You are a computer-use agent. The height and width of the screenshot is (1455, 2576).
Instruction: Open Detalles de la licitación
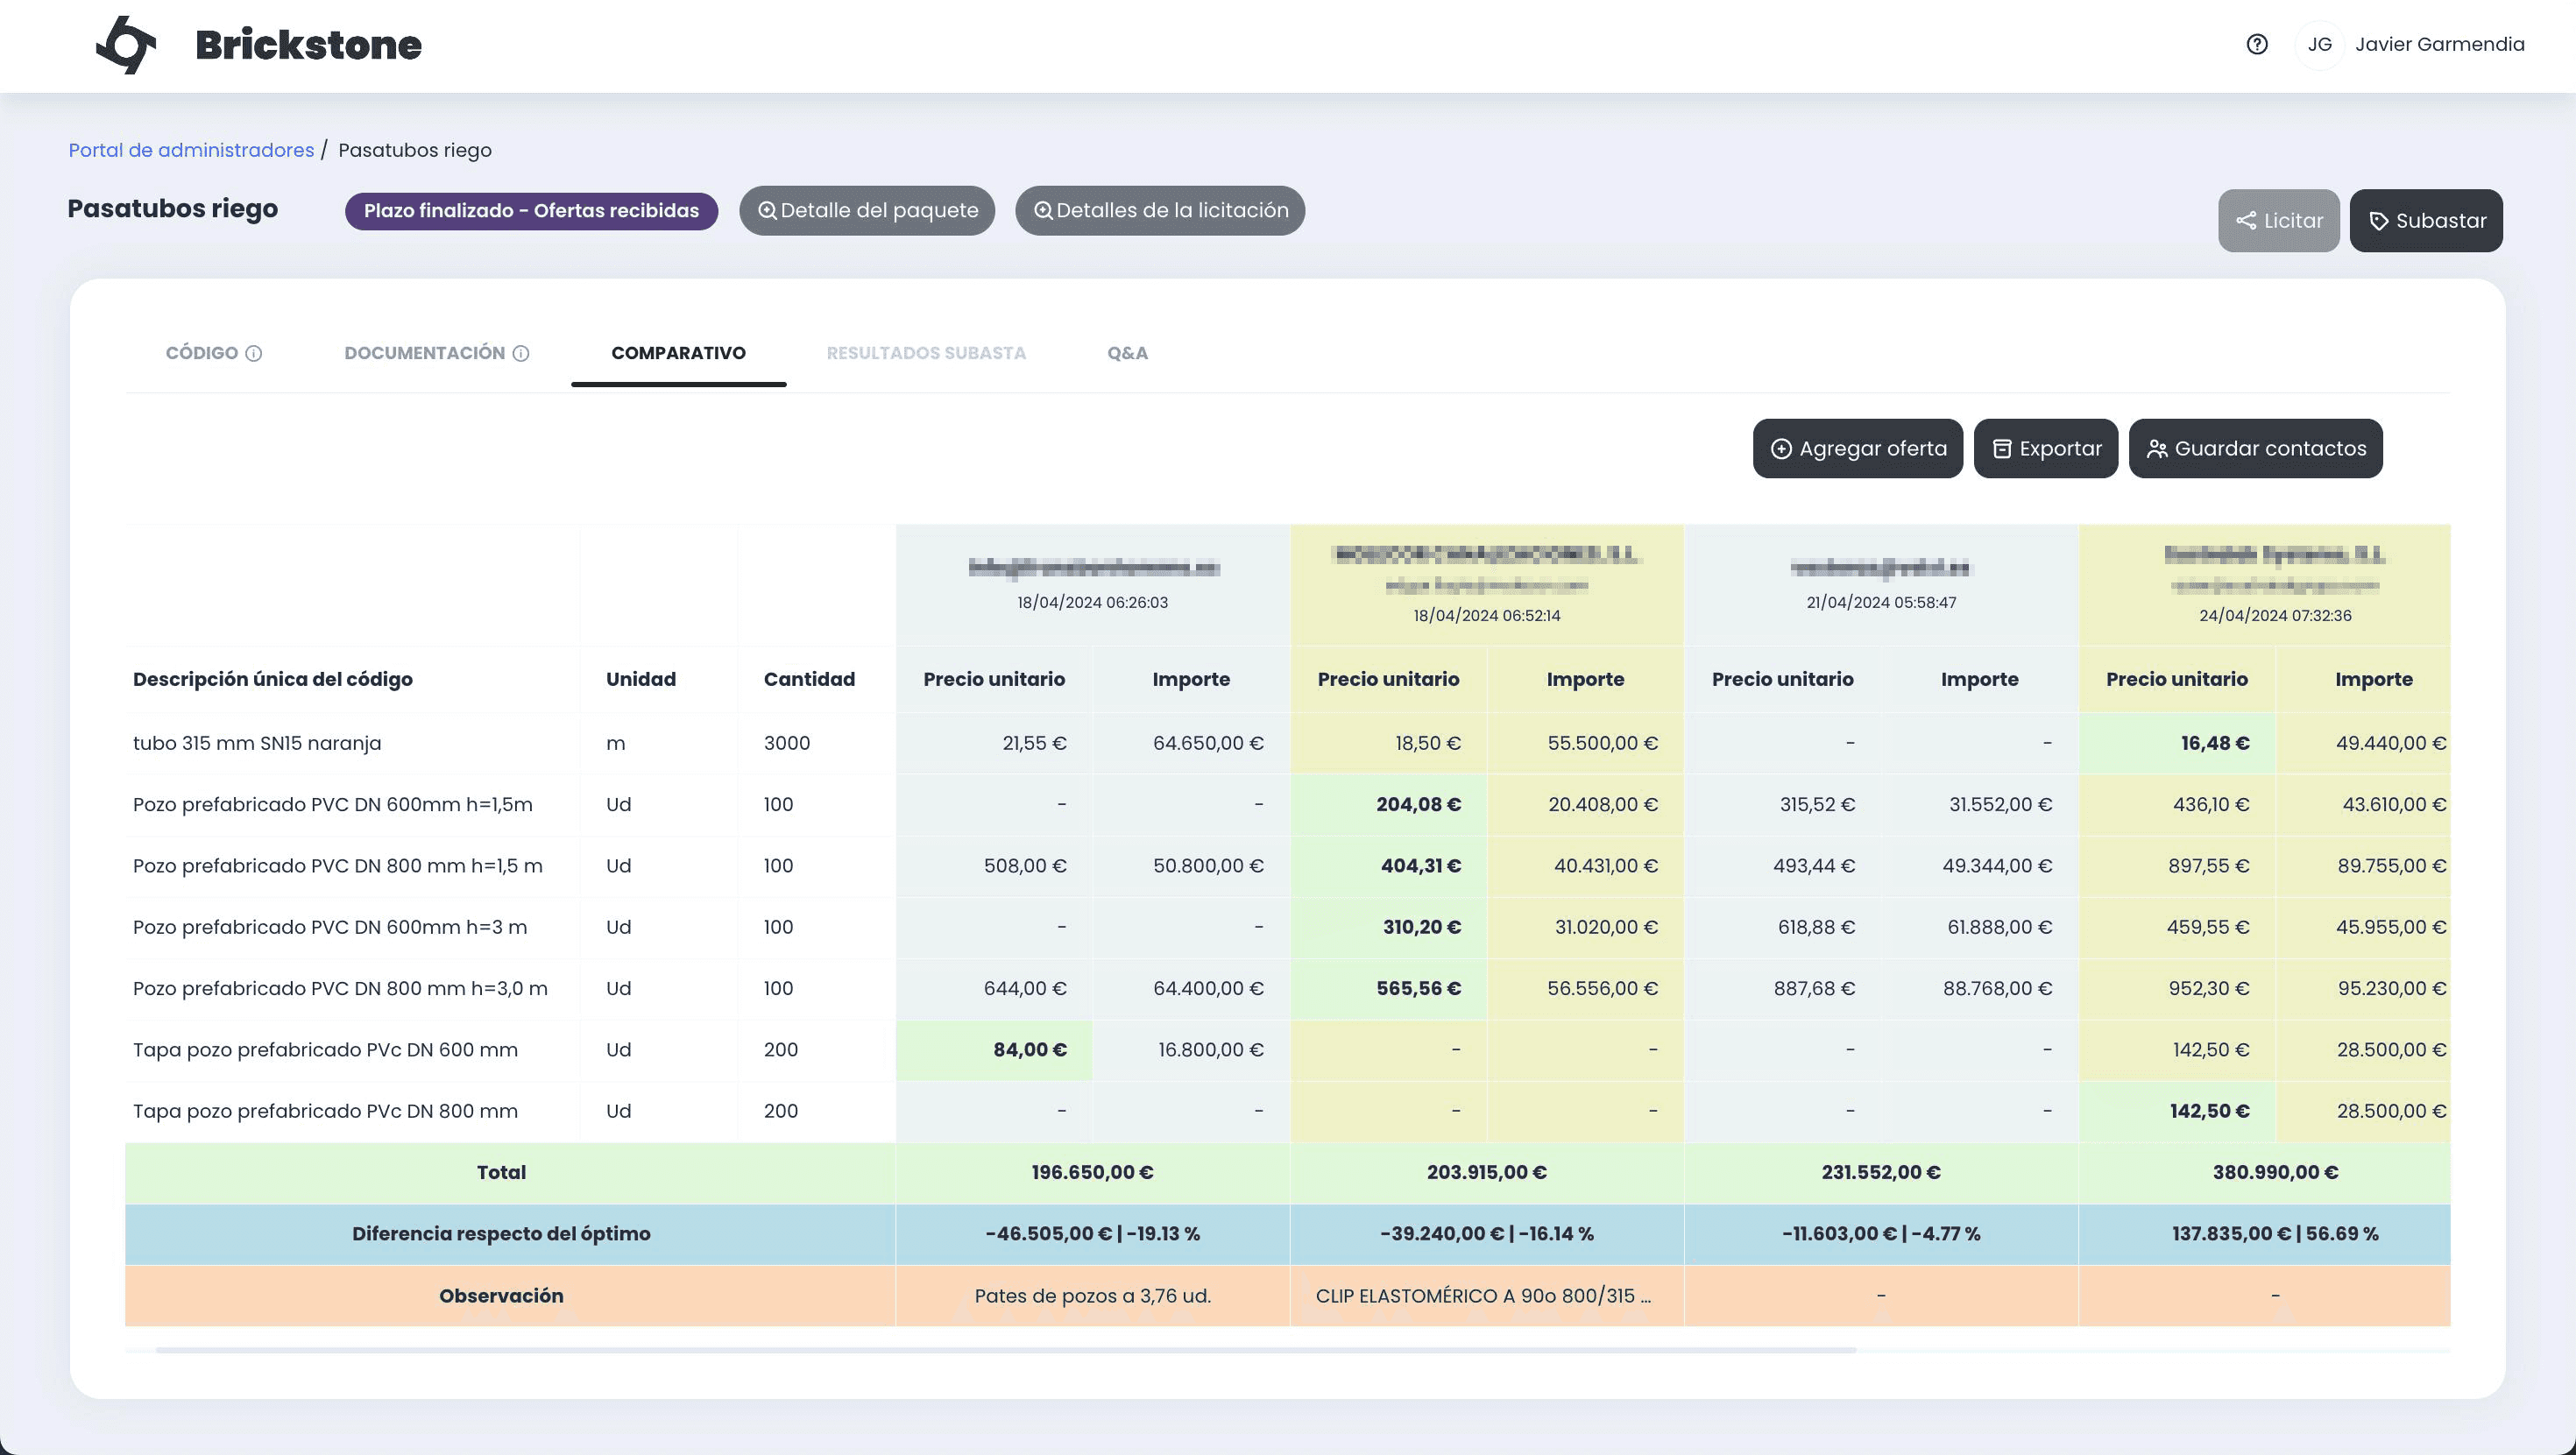1160,211
